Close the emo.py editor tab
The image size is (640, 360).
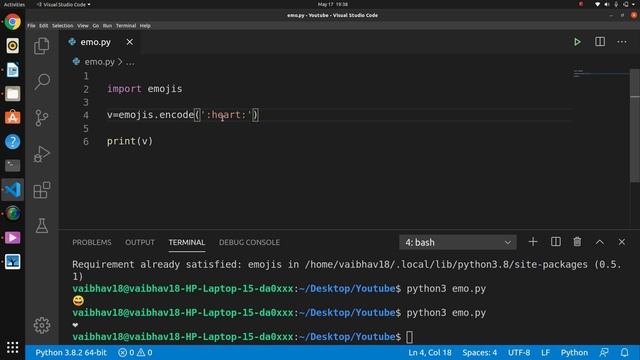129,42
